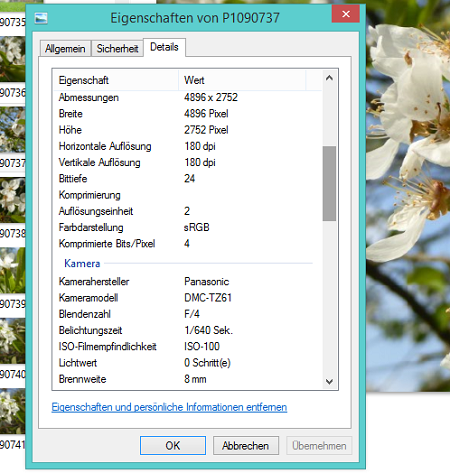Close the Eigenschaften dialog with the X
This screenshot has height=473, width=450.
pos(346,14)
